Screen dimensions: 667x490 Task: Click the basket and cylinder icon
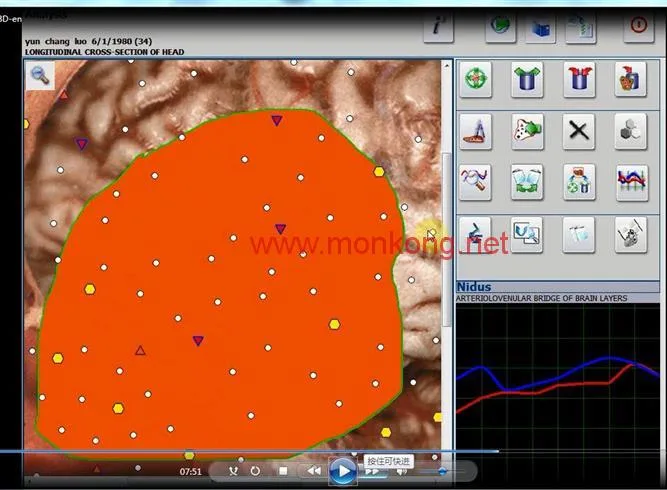click(x=630, y=79)
